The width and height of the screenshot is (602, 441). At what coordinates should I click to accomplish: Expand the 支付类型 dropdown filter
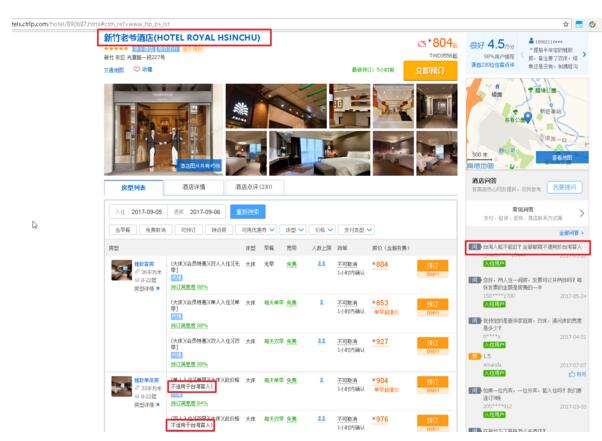(359, 229)
